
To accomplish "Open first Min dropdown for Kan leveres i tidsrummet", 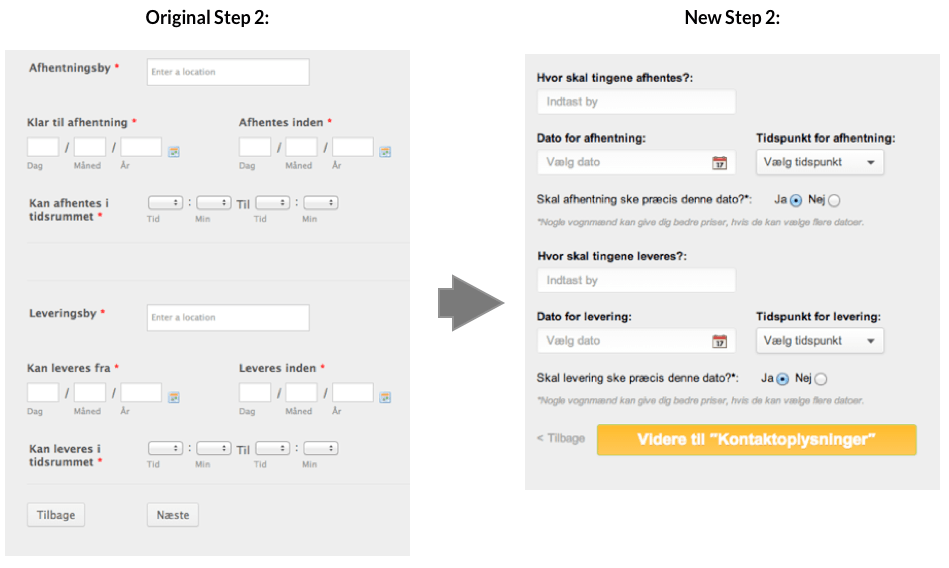I will [213, 448].
